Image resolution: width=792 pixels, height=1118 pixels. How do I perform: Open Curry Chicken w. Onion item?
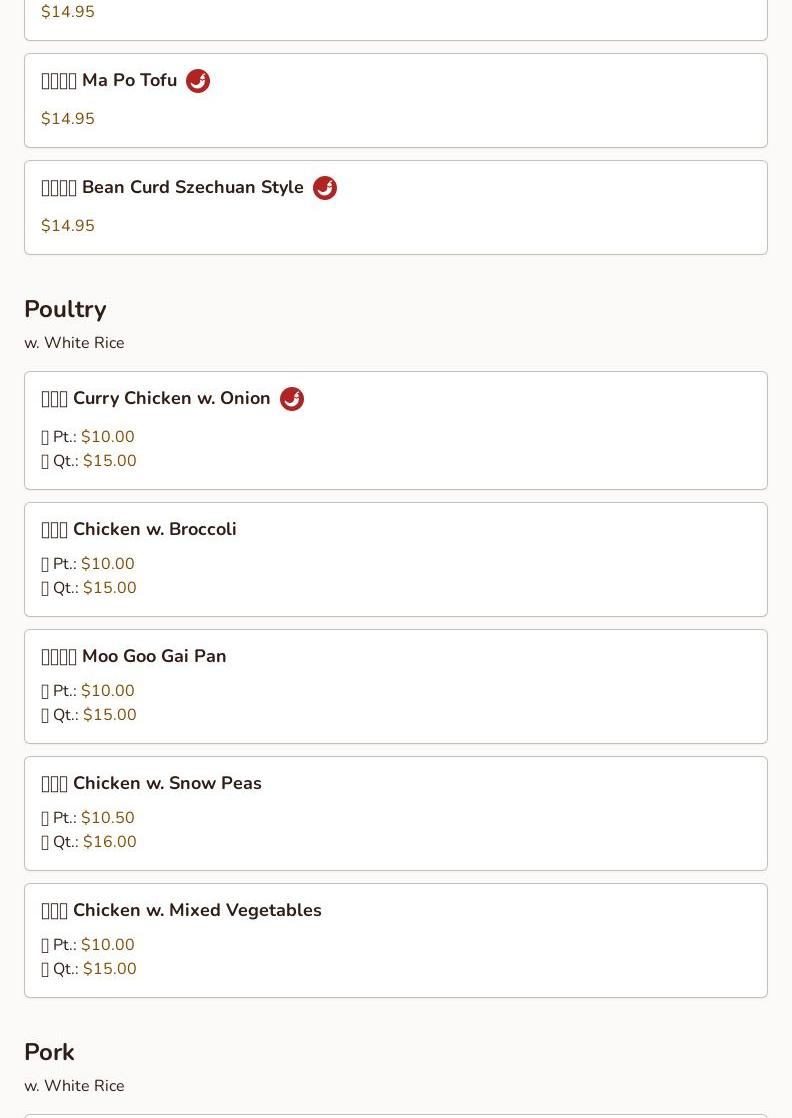(171, 399)
